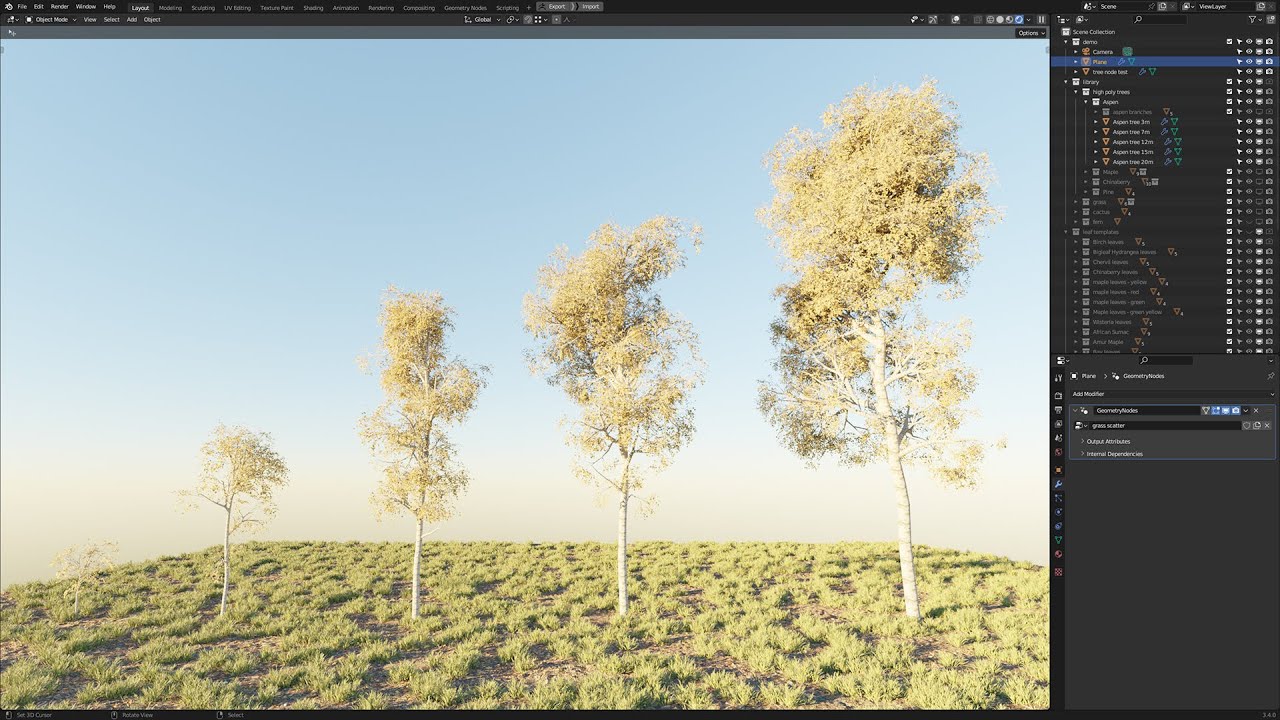Open the Object Constraints tab icon
The width and height of the screenshot is (1280, 720).
pos(1058,526)
